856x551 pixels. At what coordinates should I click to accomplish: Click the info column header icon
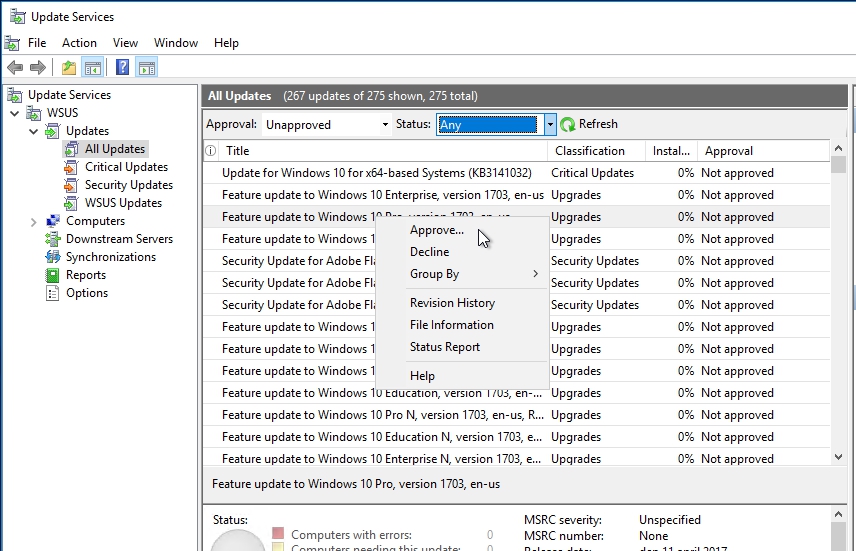click(x=211, y=151)
